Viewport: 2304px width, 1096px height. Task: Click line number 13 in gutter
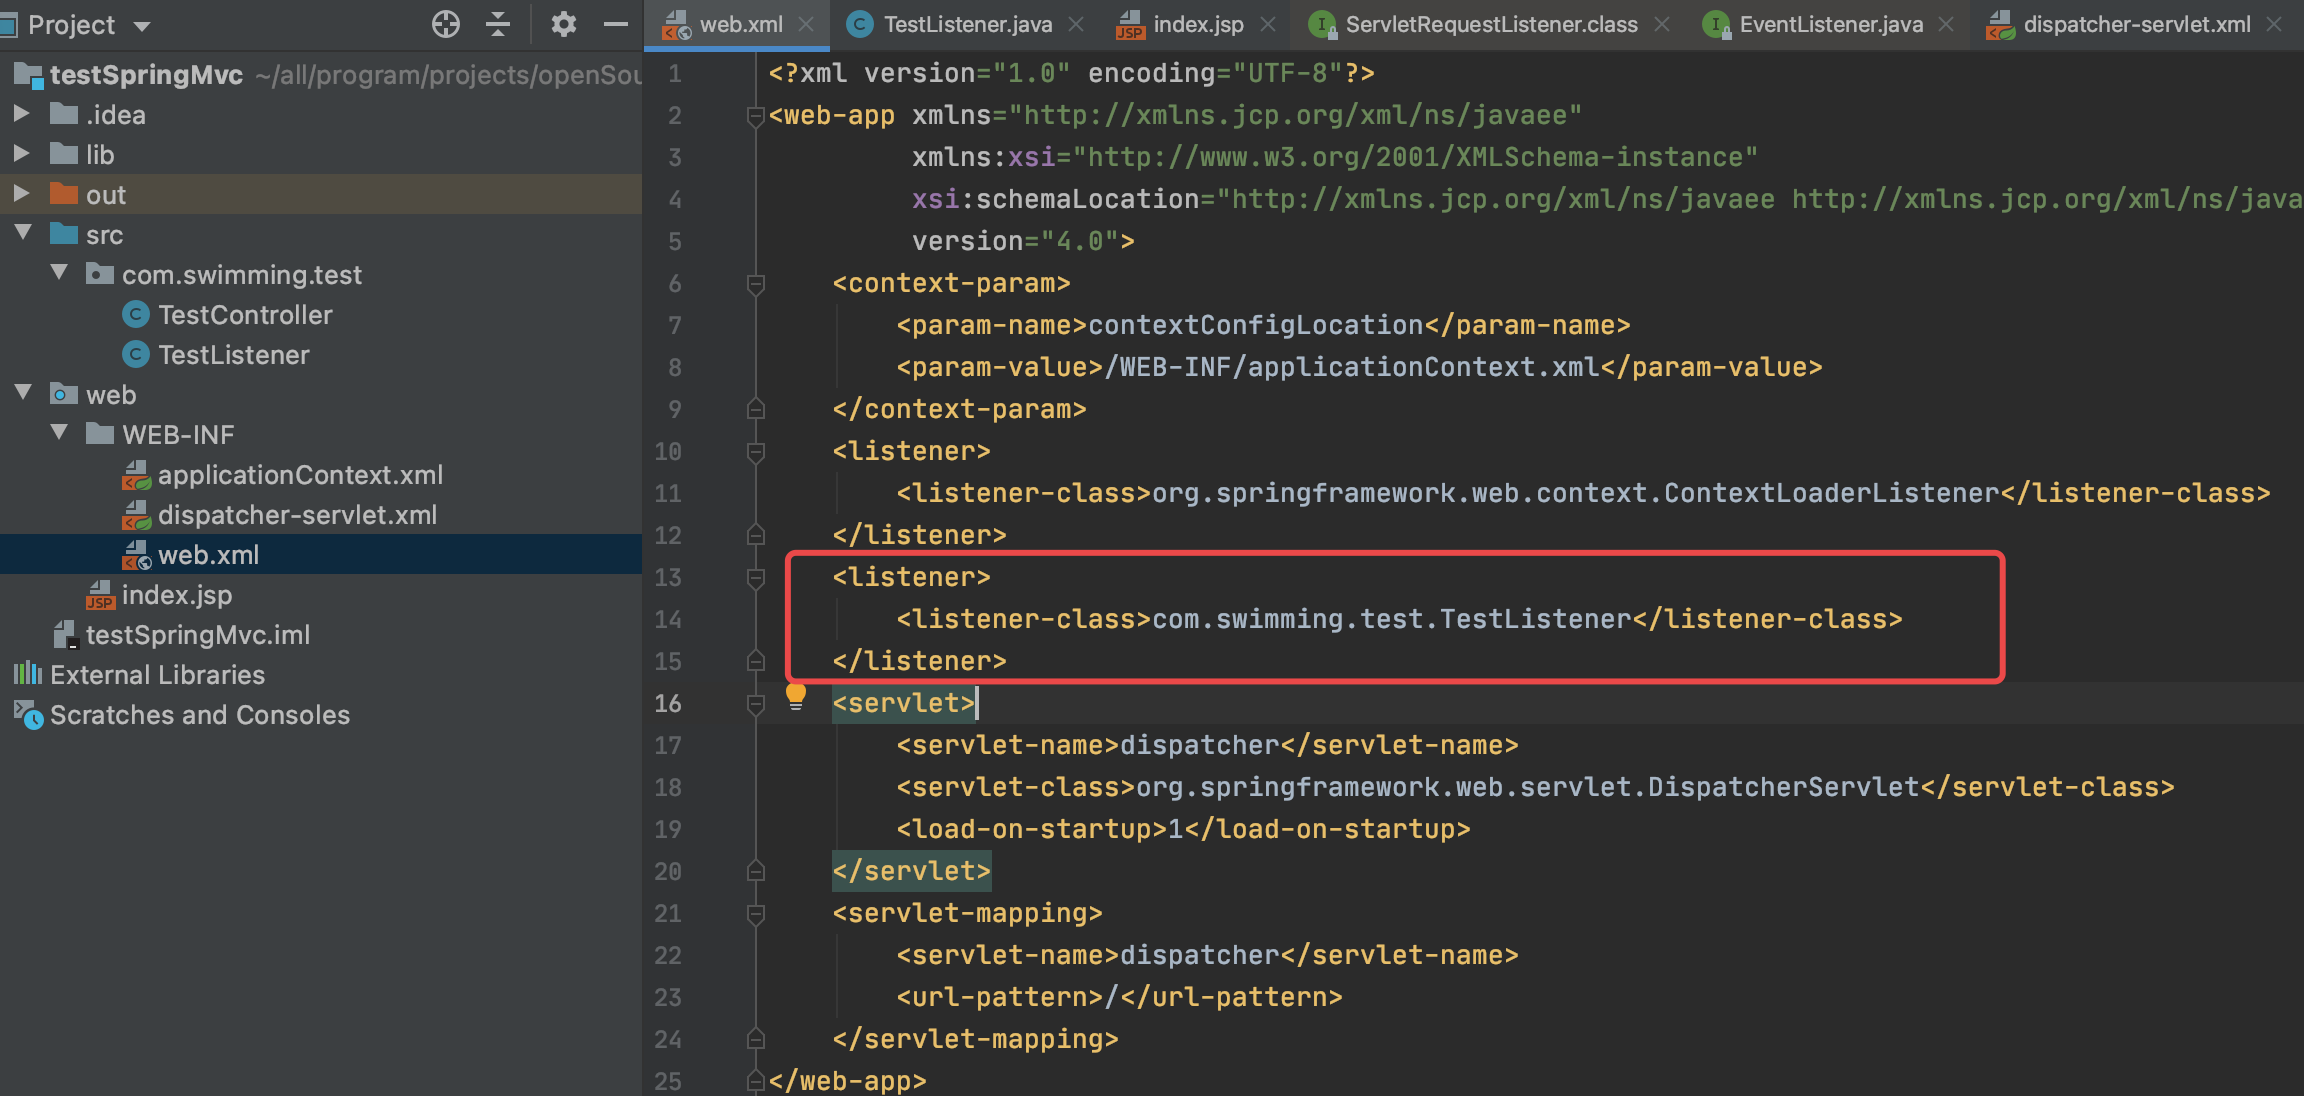point(667,578)
